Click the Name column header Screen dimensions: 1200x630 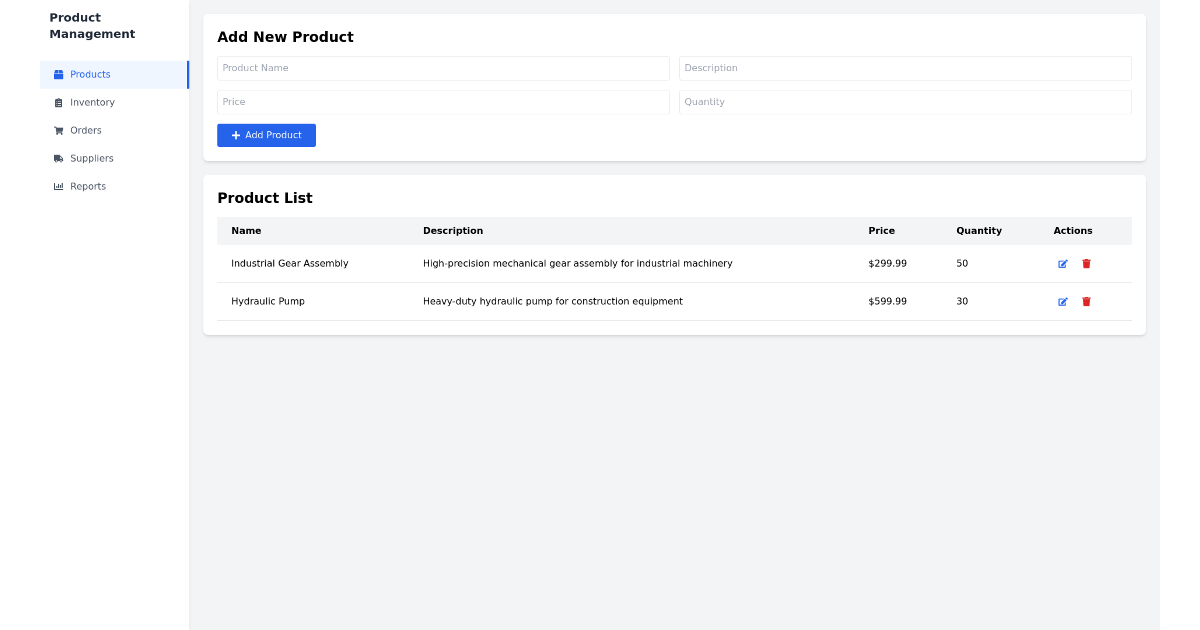tap(246, 231)
